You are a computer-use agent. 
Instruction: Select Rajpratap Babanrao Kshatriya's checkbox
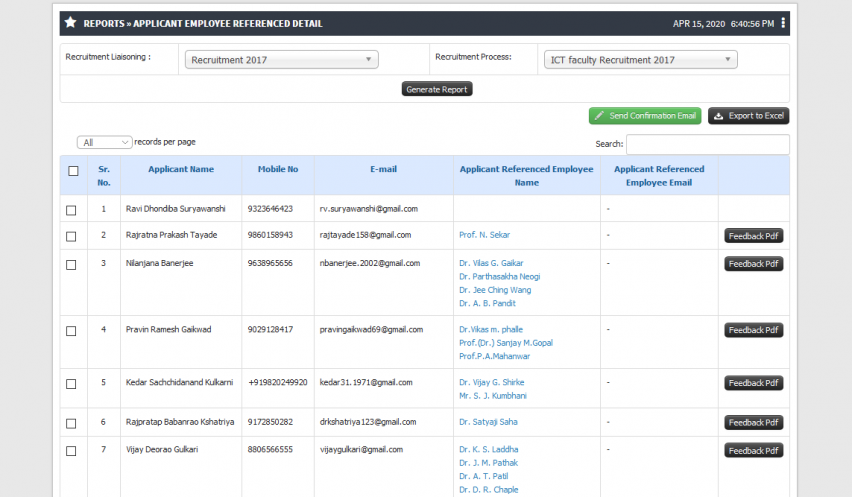tap(71, 423)
